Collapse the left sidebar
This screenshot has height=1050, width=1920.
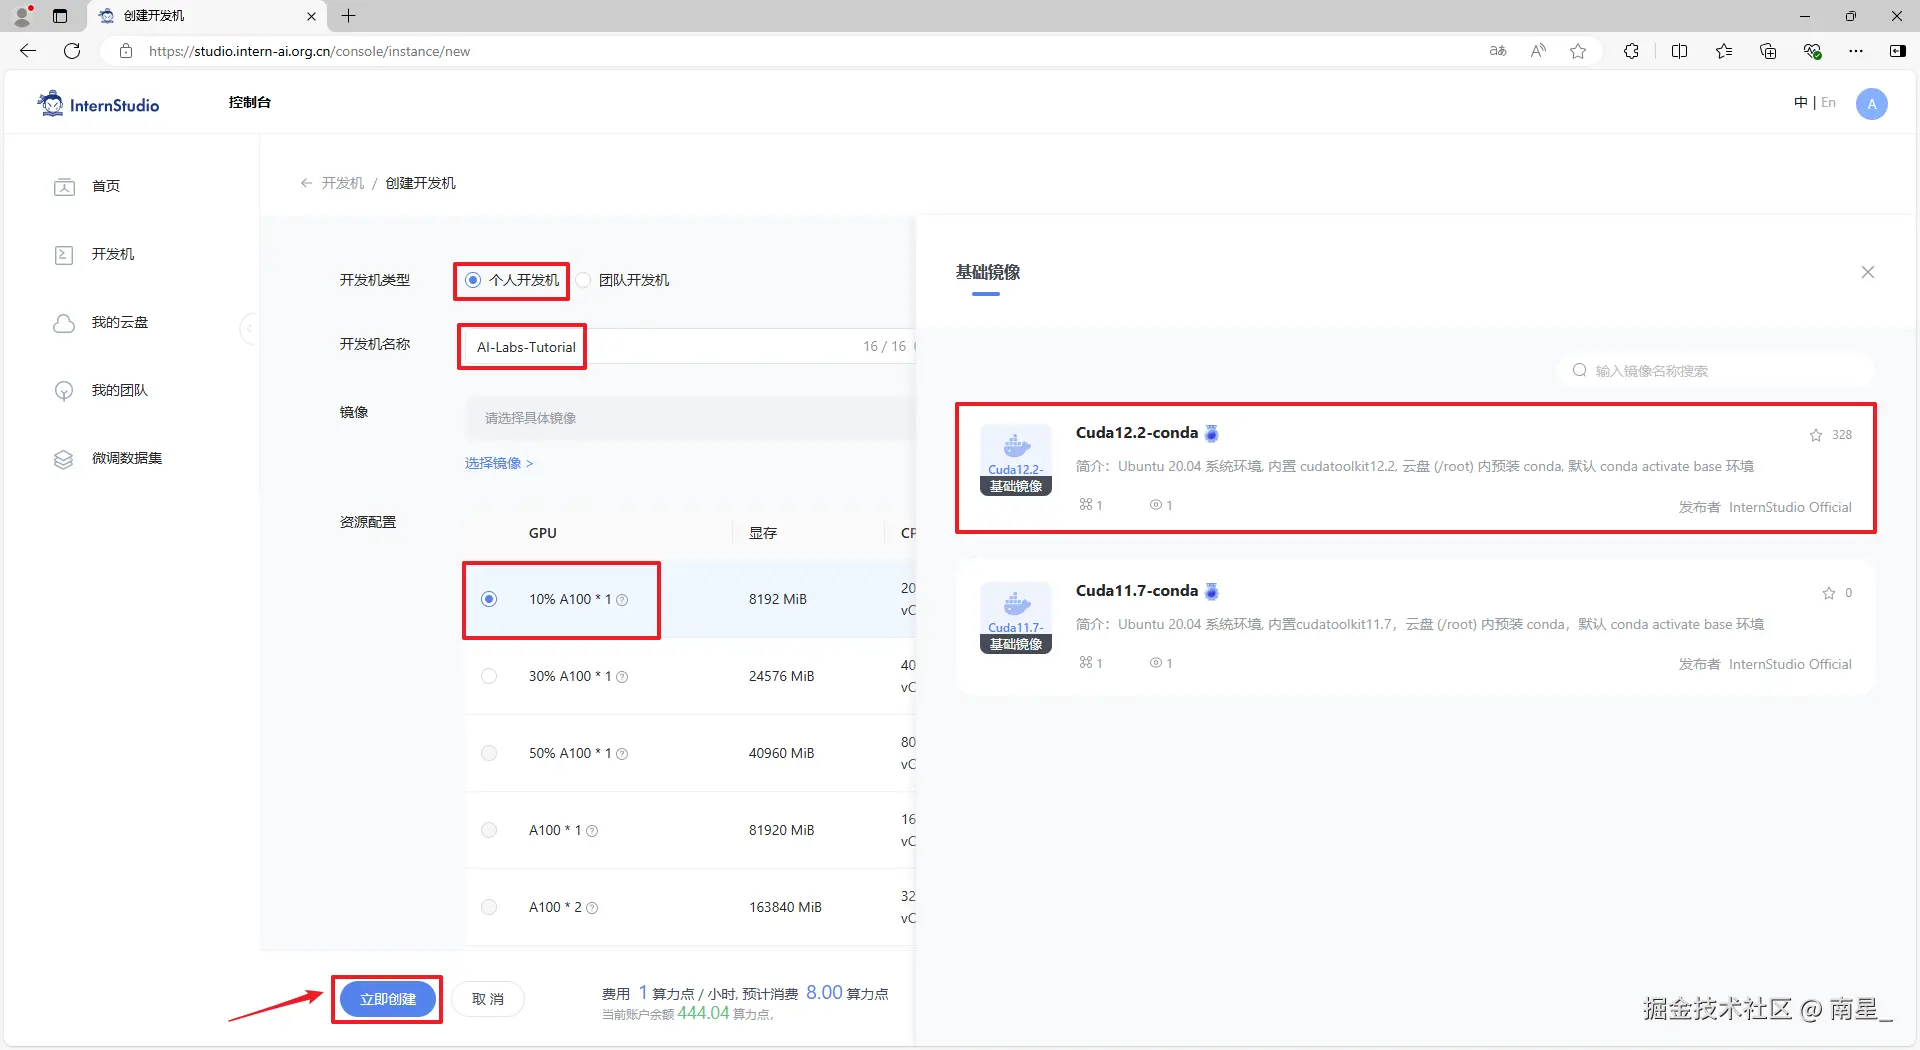click(249, 328)
